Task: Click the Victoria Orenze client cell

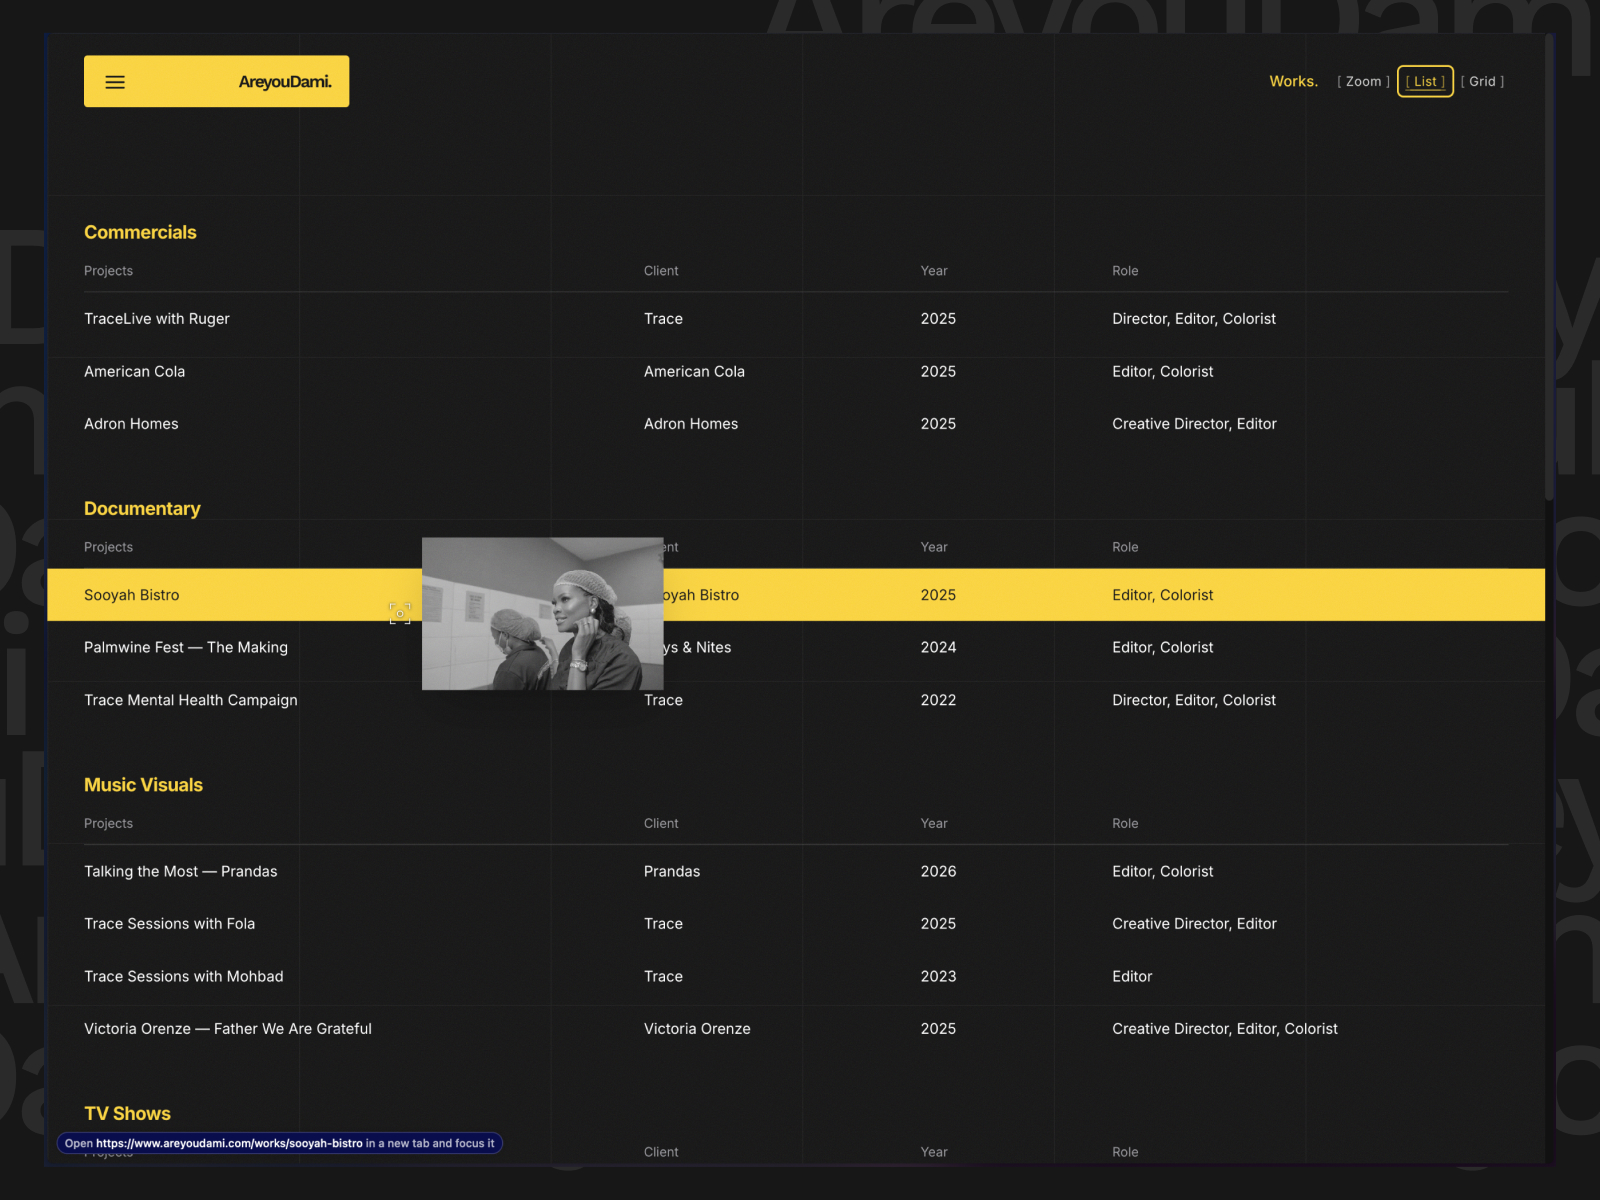Action: coord(697,1029)
